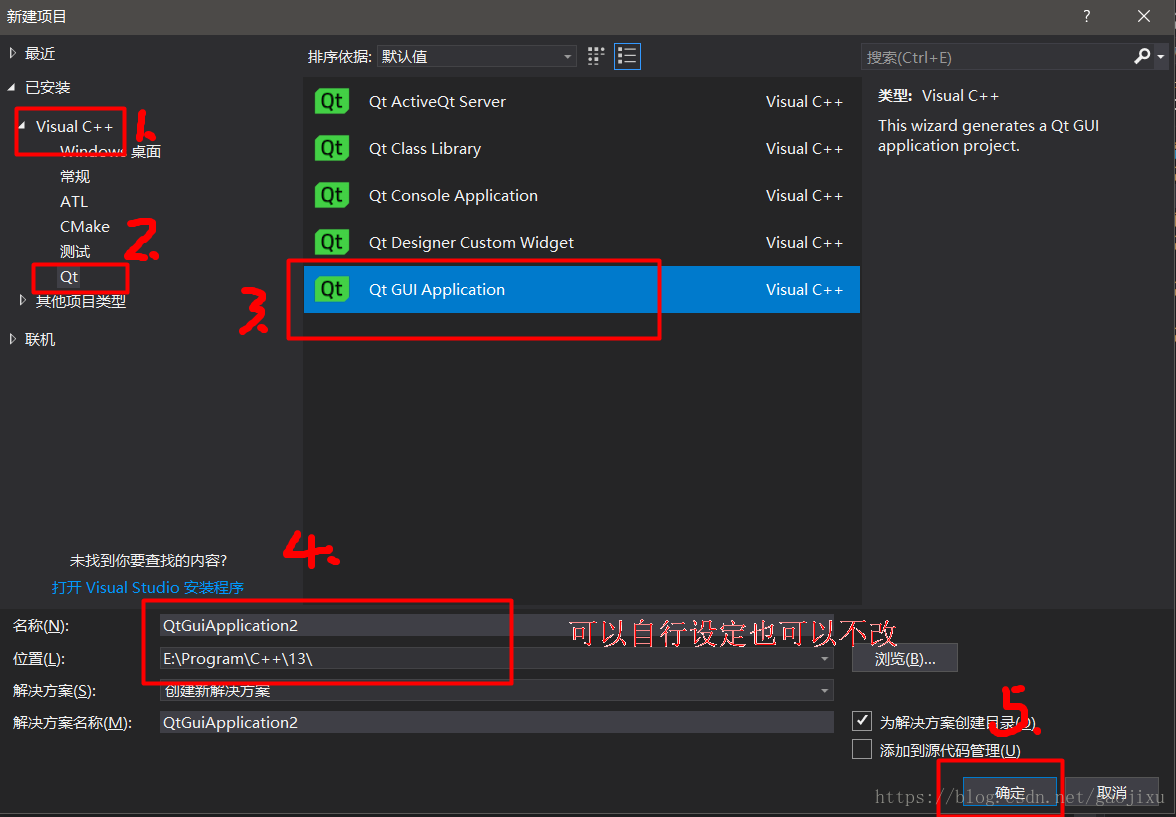1176x817 pixels.
Task: Open the help question mark button
Action: click(x=1087, y=17)
